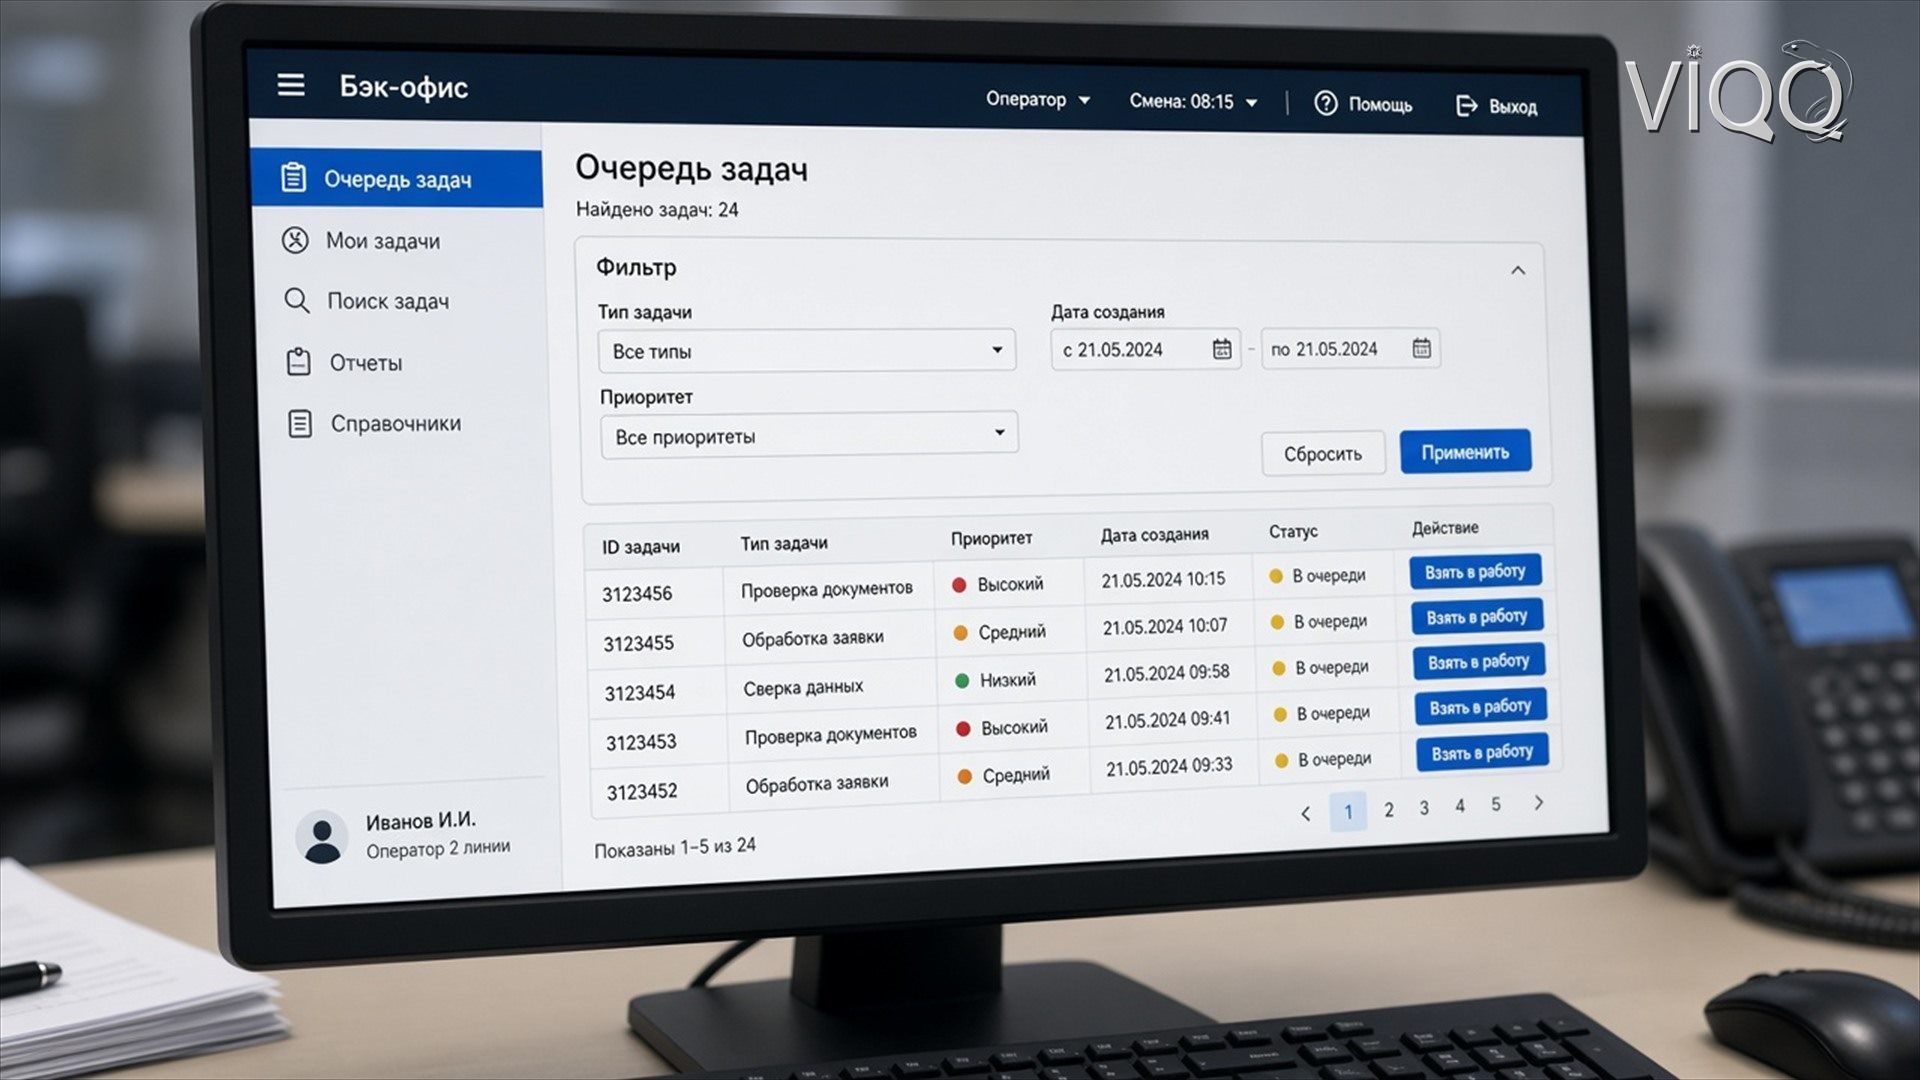Image resolution: width=1920 pixels, height=1080 pixels.
Task: Open calendar icon in end date field
Action: pyautogui.click(x=1422, y=348)
